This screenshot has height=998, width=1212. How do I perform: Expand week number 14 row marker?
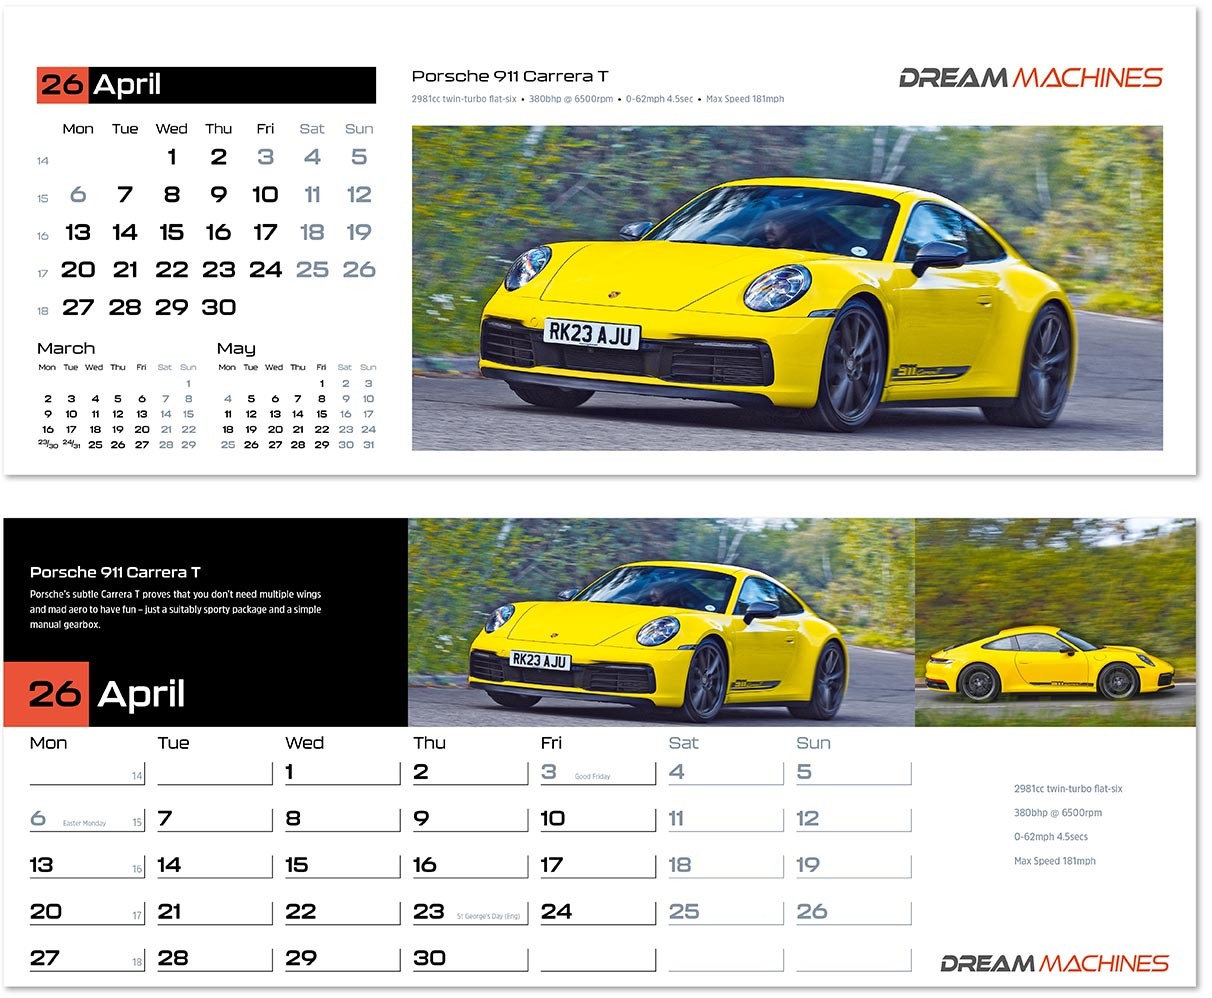tap(42, 160)
